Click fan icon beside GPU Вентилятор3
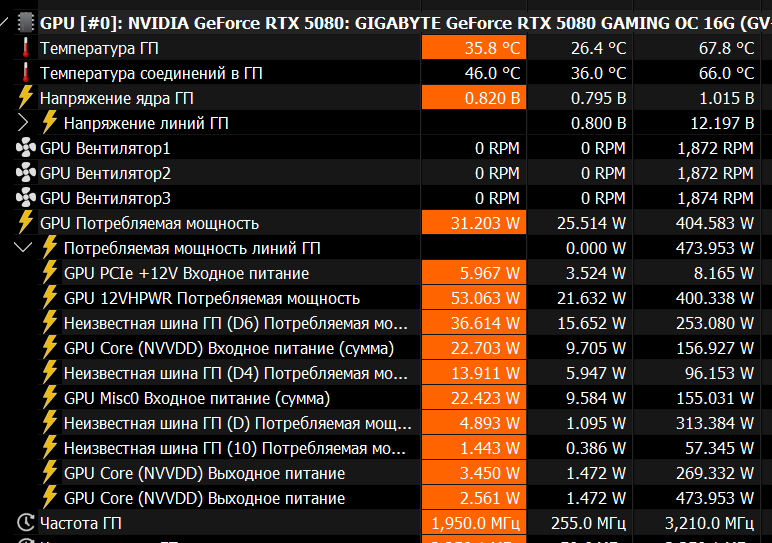The image size is (772, 543). (x=26, y=198)
